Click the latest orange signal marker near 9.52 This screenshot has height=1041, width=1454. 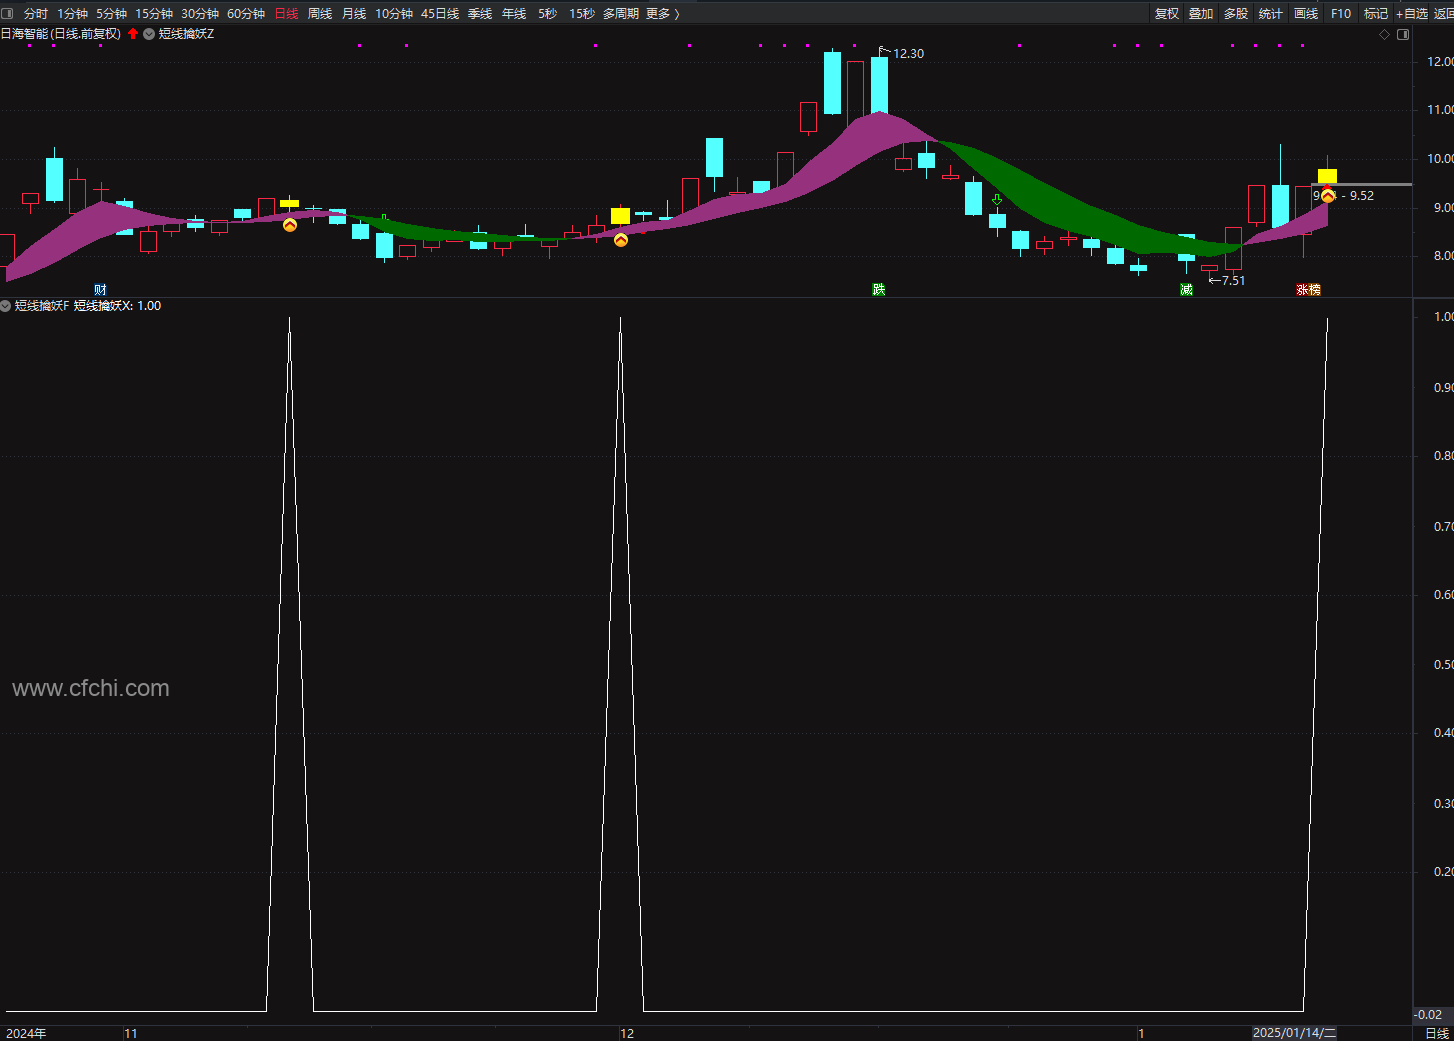[x=1328, y=196]
